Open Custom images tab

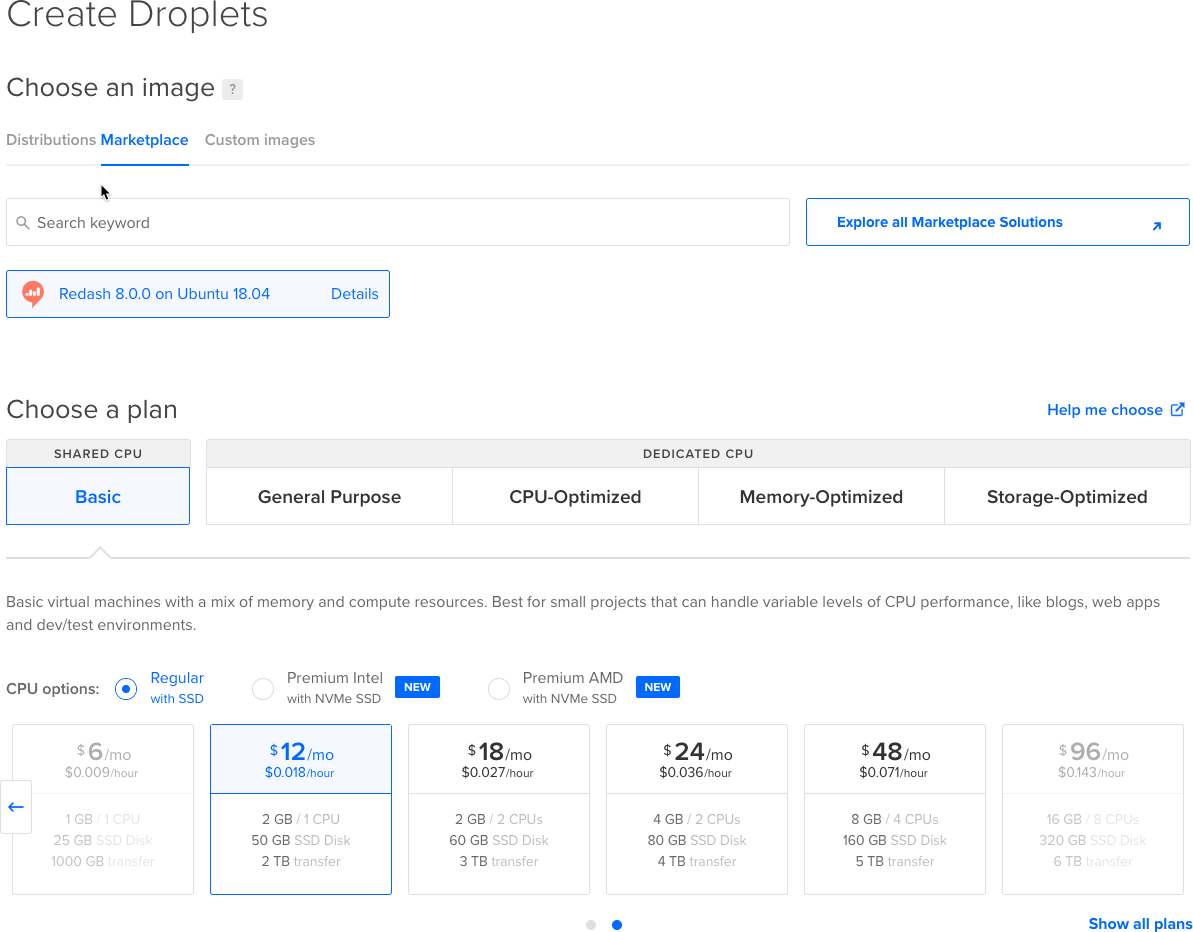click(x=259, y=140)
